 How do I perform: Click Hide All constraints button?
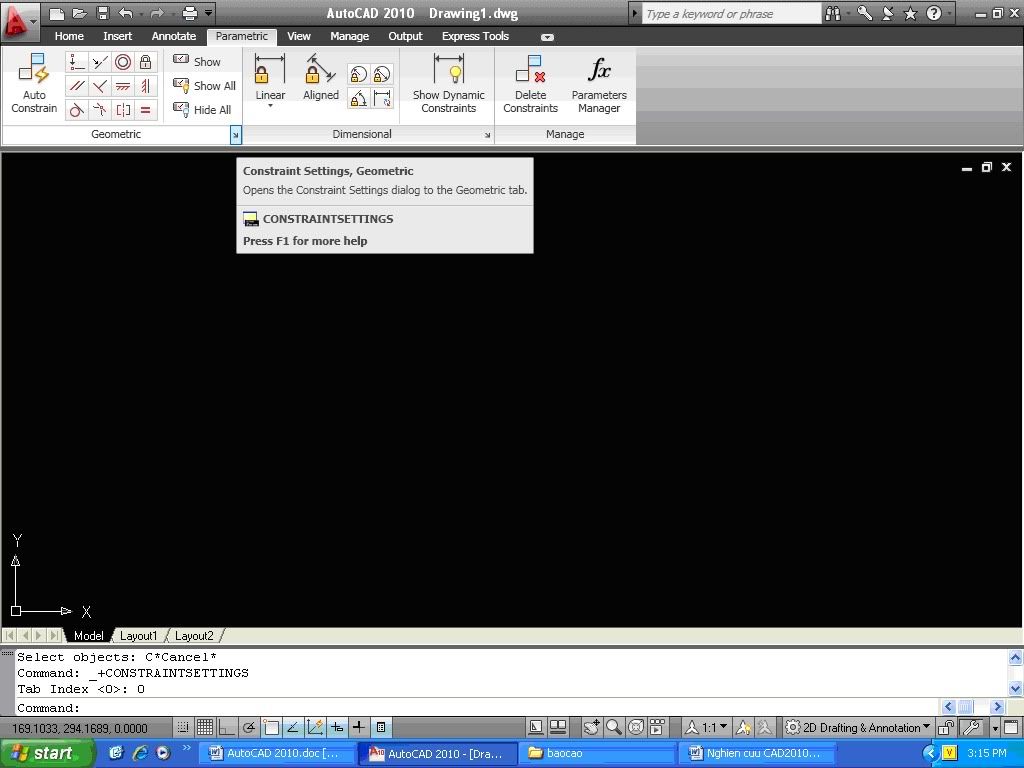(x=203, y=110)
